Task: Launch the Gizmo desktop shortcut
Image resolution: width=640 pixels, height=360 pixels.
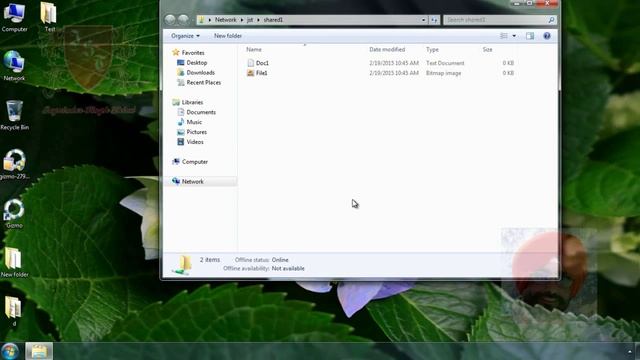Action: click(14, 213)
